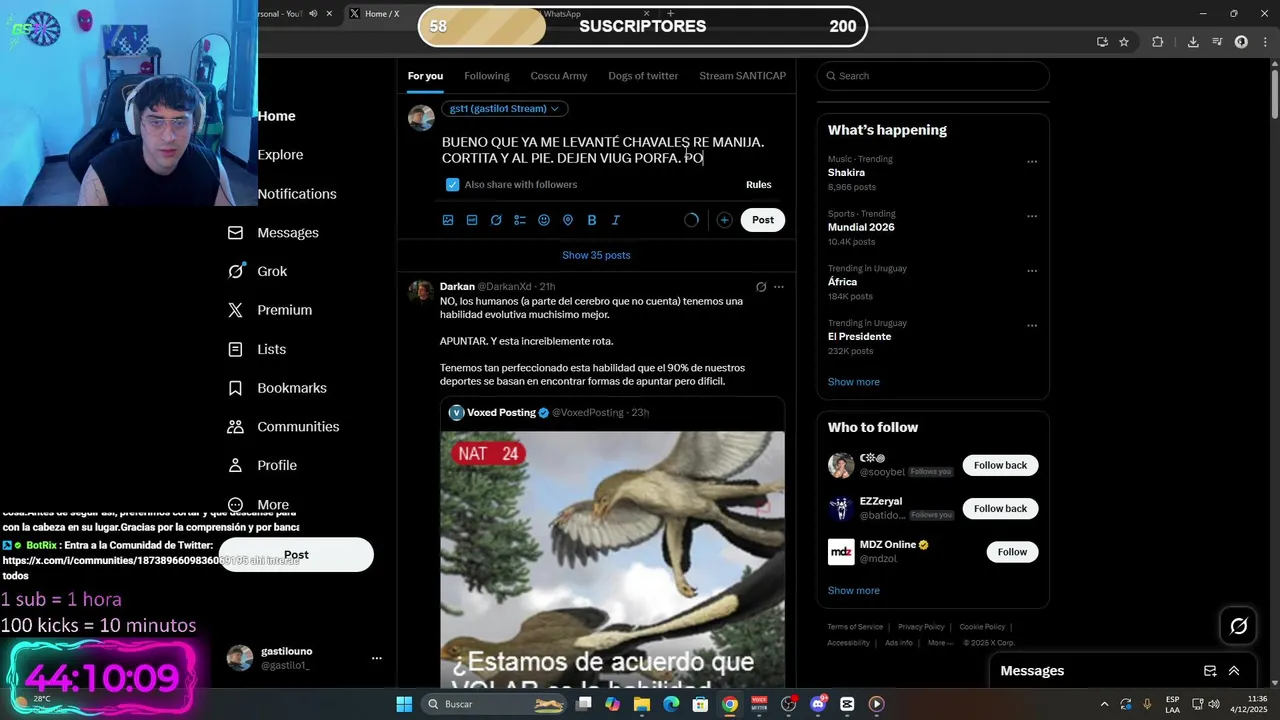Open more options on Darkan's post

tap(779, 287)
